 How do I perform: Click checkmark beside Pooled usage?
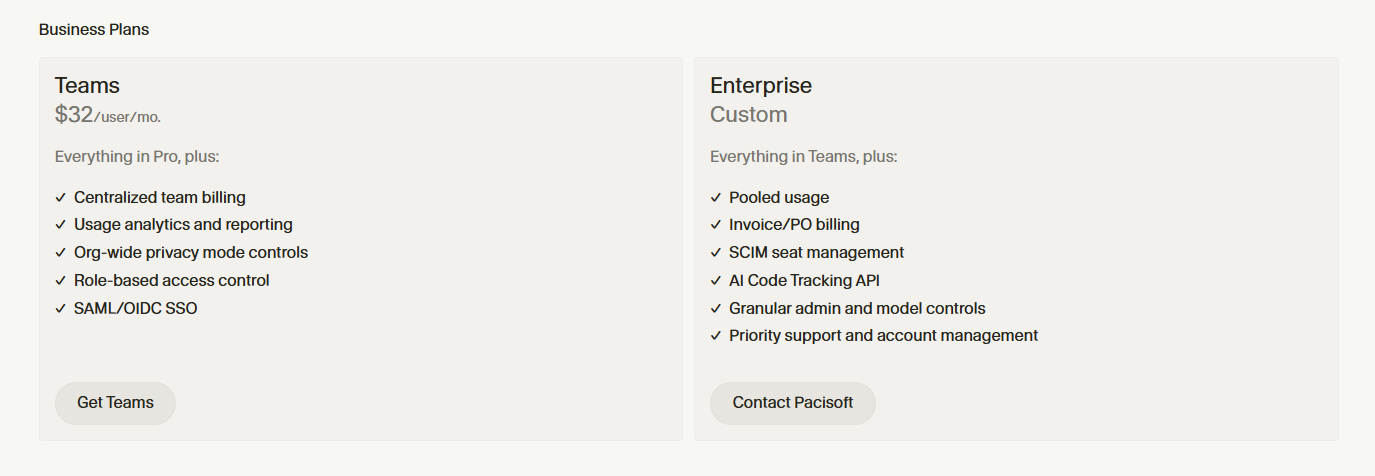(x=716, y=198)
